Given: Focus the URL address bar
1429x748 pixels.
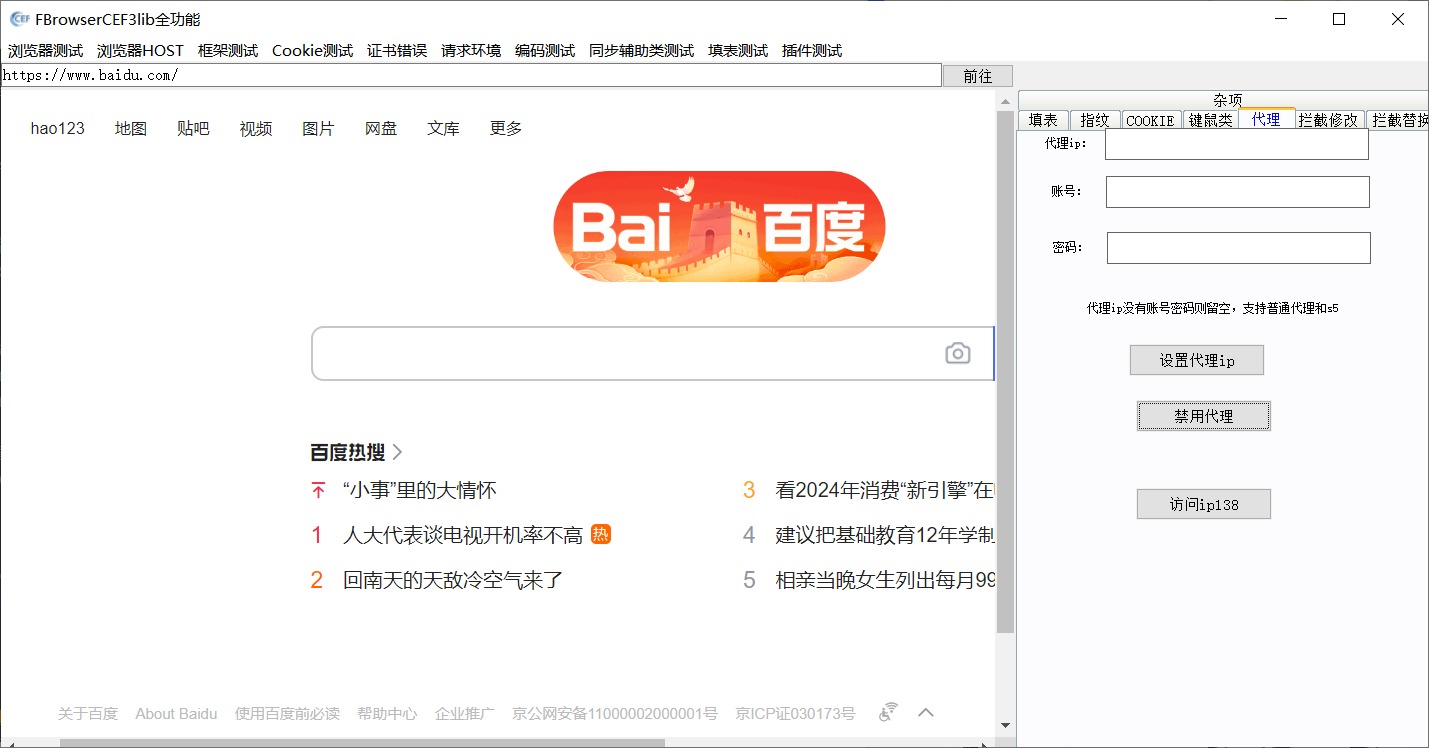Looking at the screenshot, I should 471,75.
